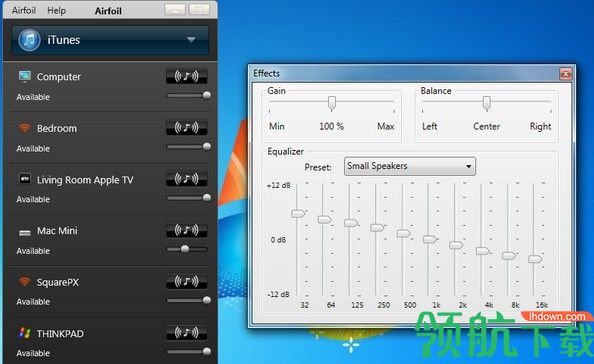Click the Gain slider thumb
The height and width of the screenshot is (364, 594).
pos(332,103)
